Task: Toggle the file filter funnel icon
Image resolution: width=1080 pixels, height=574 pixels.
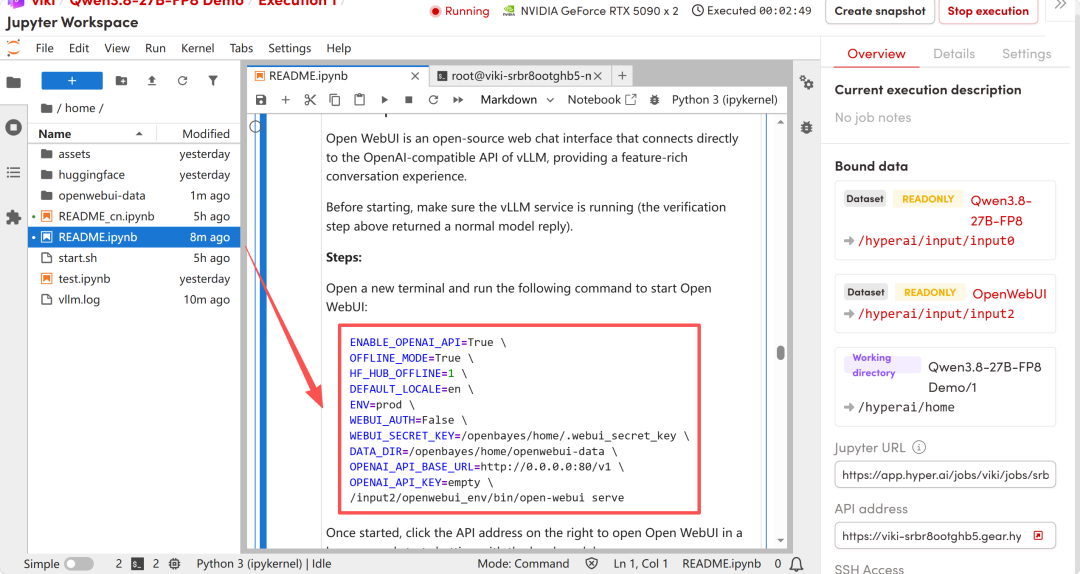Action: click(x=213, y=81)
